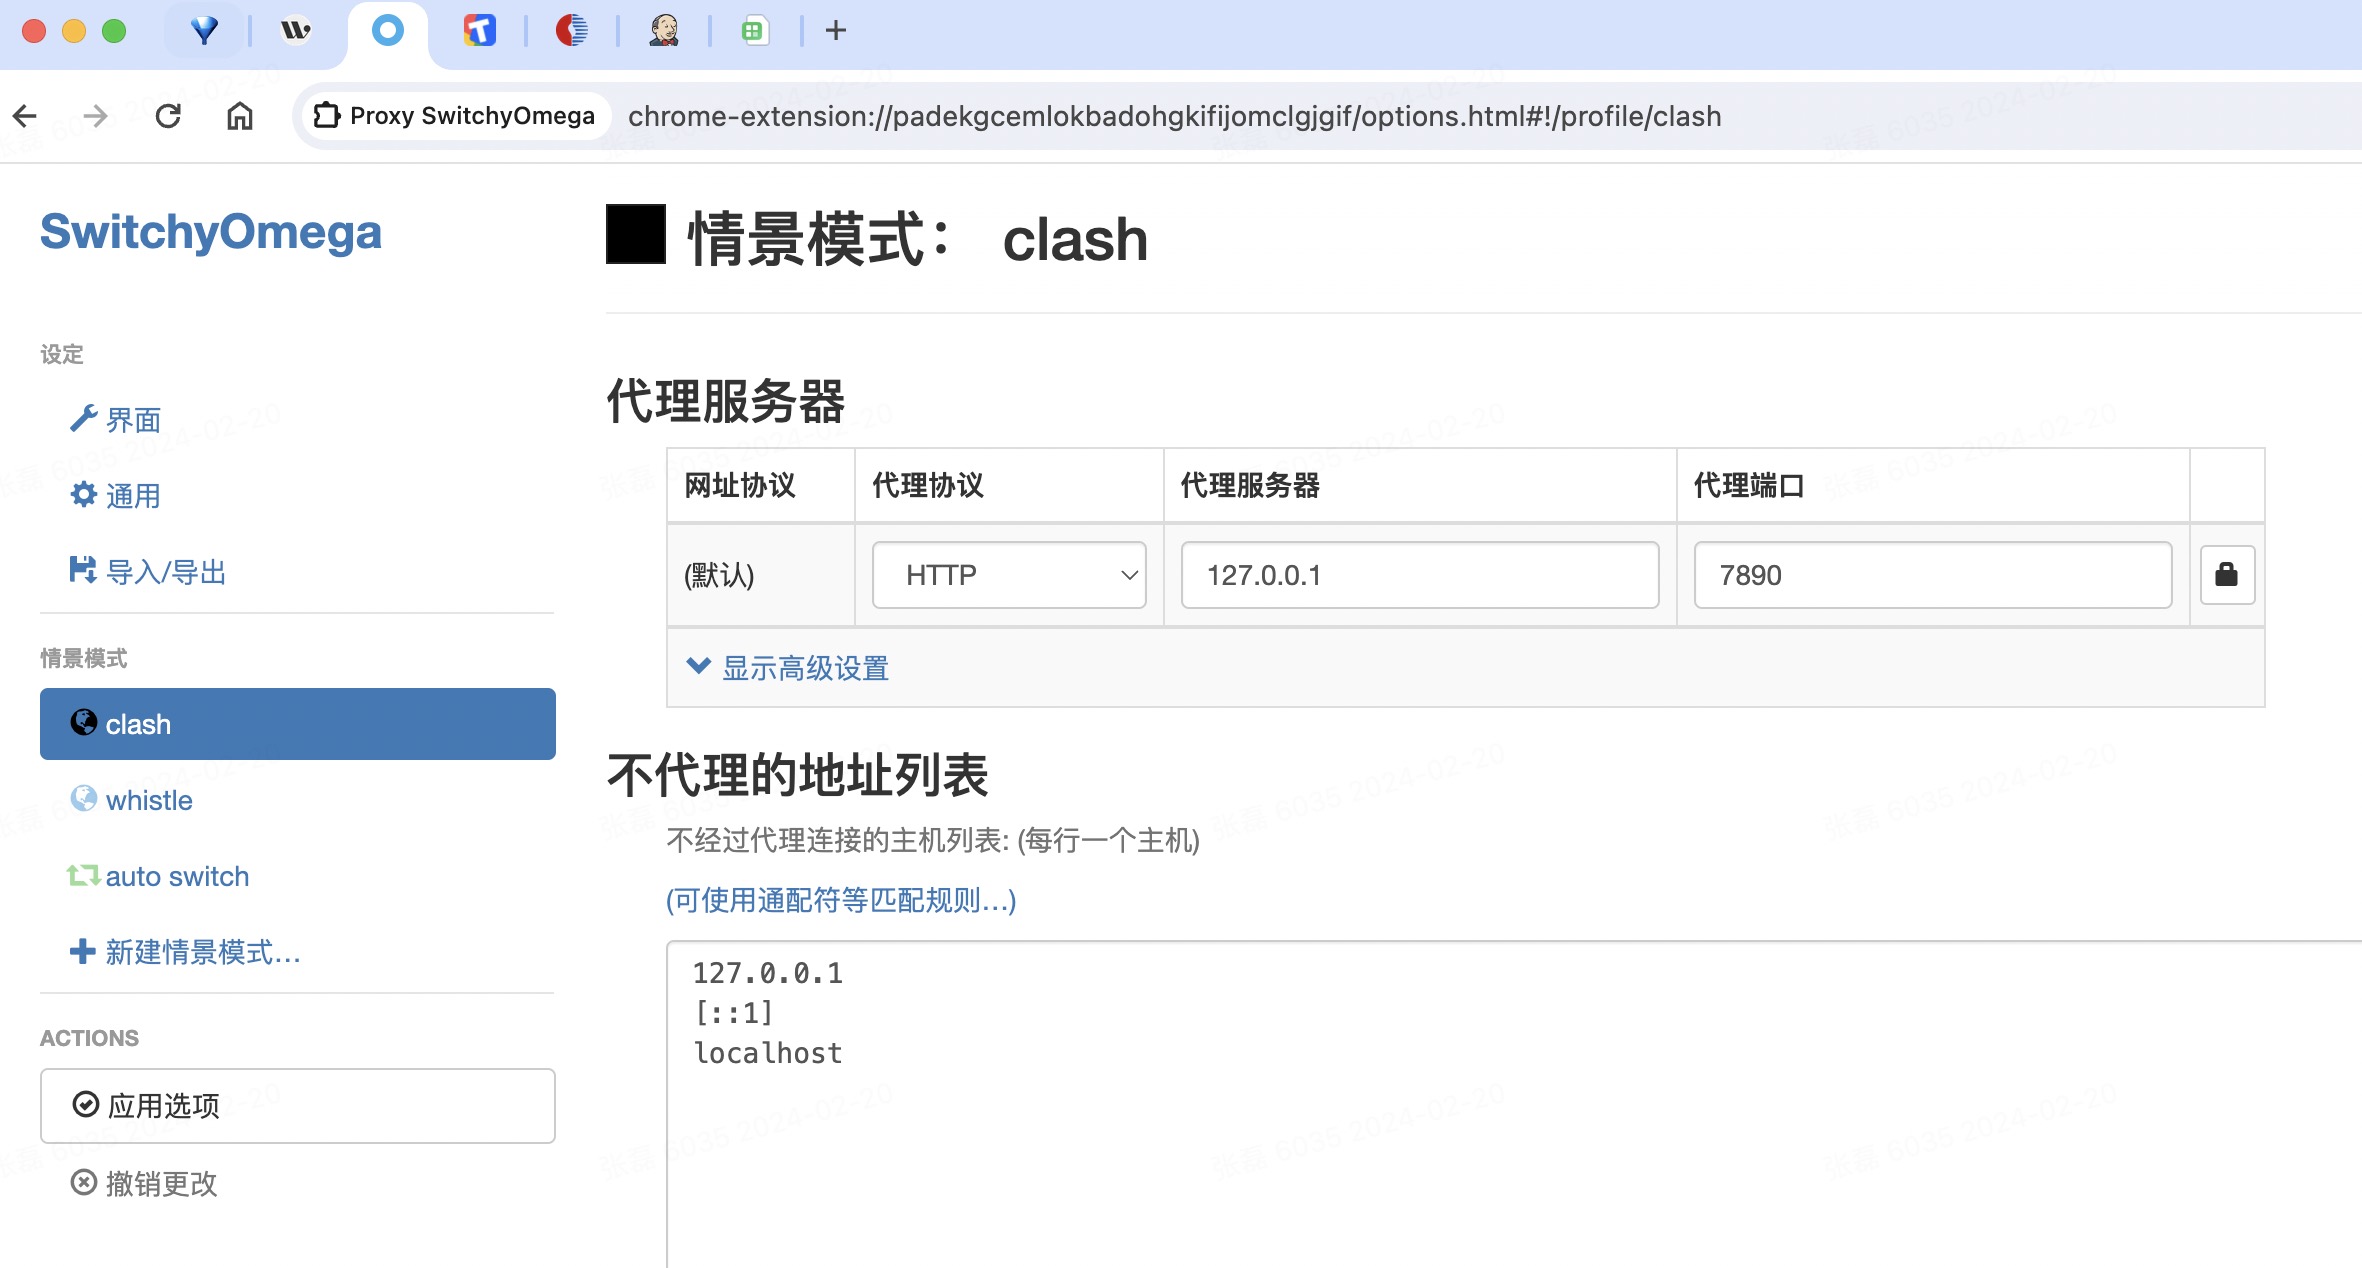The width and height of the screenshot is (2362, 1268).
Task: Click the gear icon beside 通用
Action: click(x=81, y=495)
